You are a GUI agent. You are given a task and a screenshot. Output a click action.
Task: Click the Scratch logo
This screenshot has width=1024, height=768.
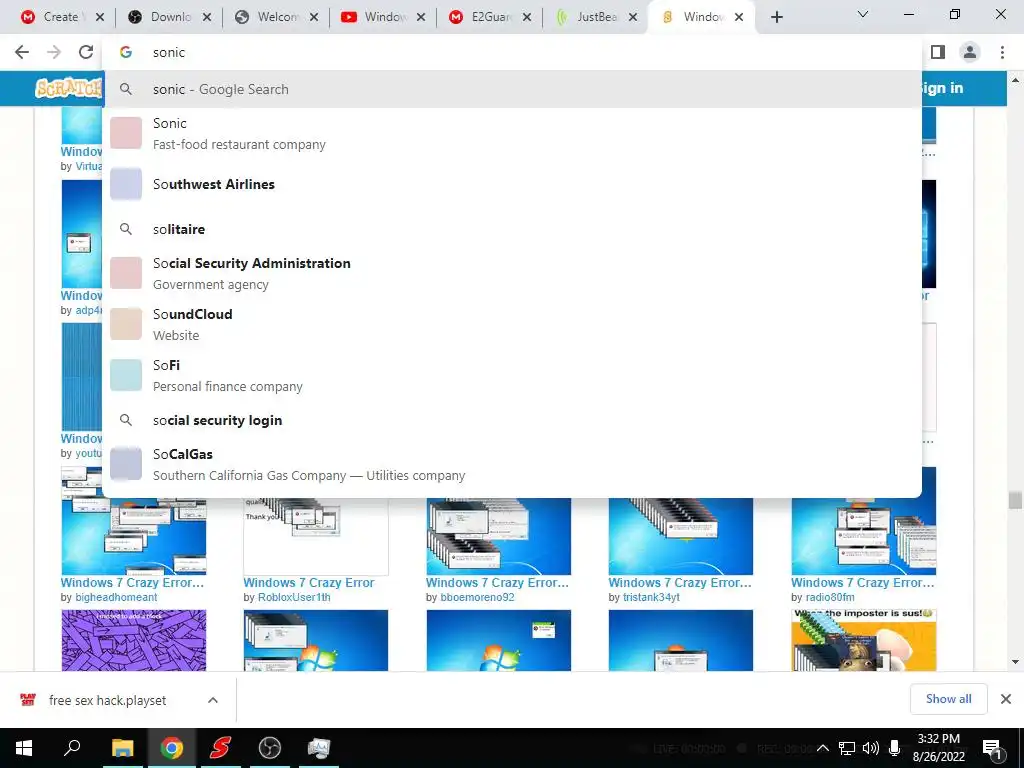click(69, 88)
